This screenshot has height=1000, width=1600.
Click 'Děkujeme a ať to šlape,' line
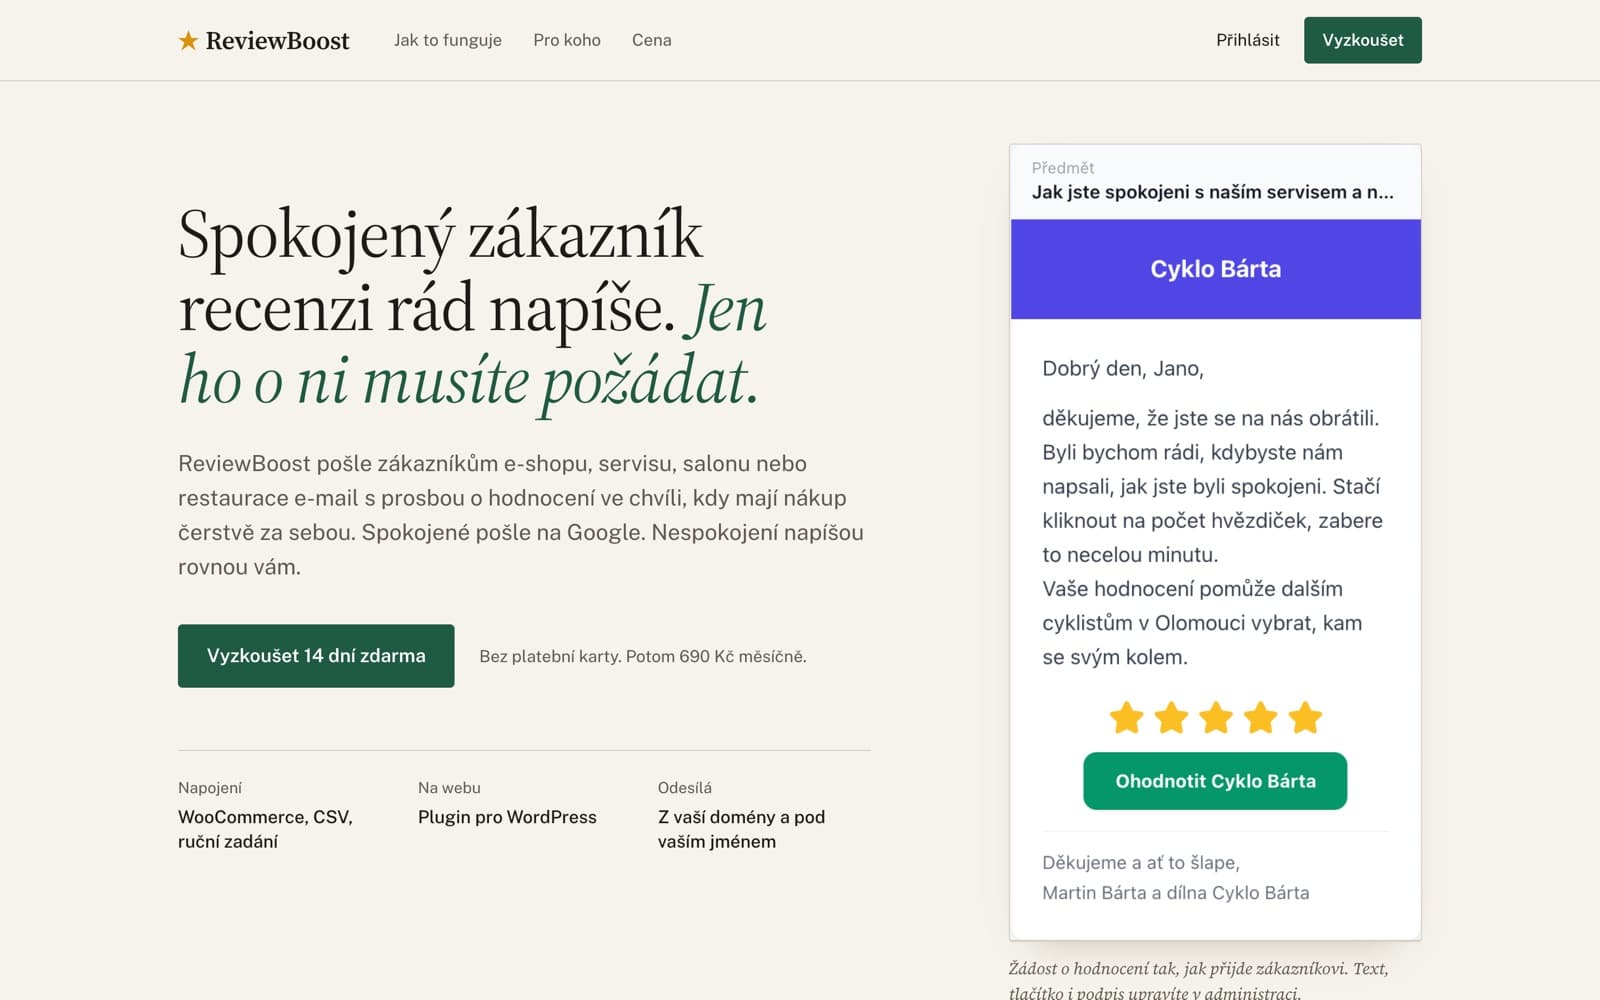pos(1141,863)
